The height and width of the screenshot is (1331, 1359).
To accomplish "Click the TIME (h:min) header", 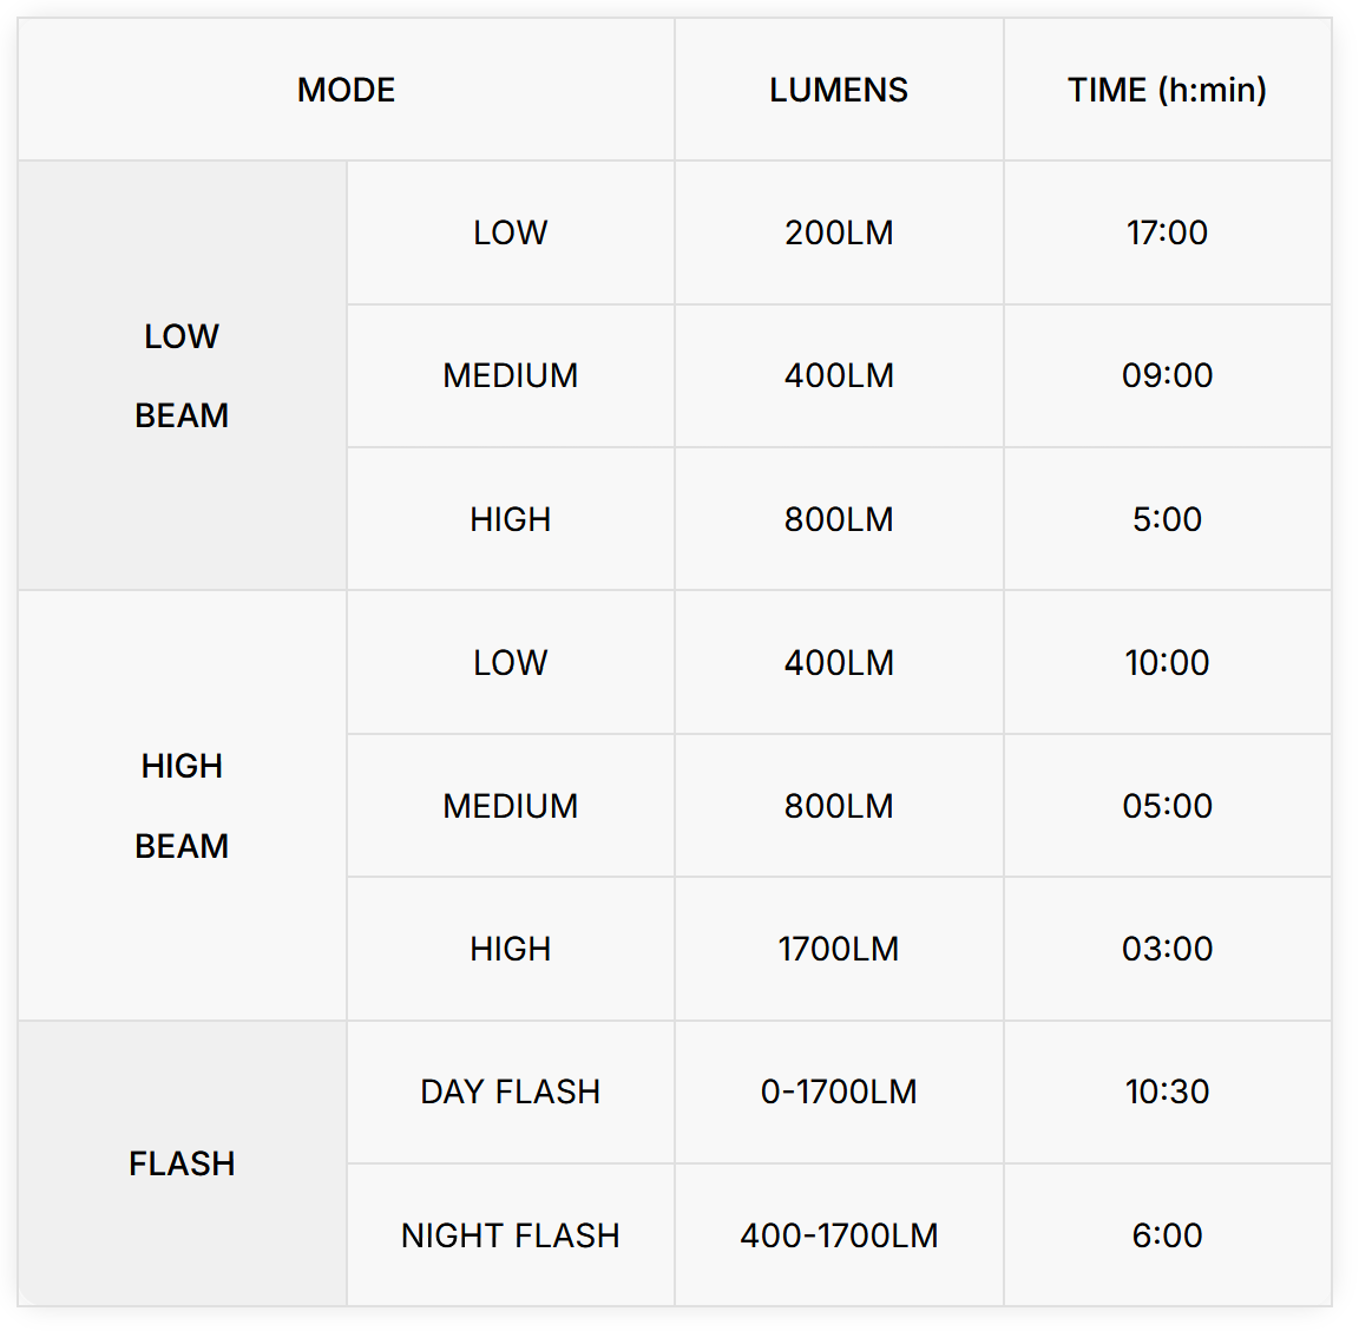I will (x=1167, y=90).
